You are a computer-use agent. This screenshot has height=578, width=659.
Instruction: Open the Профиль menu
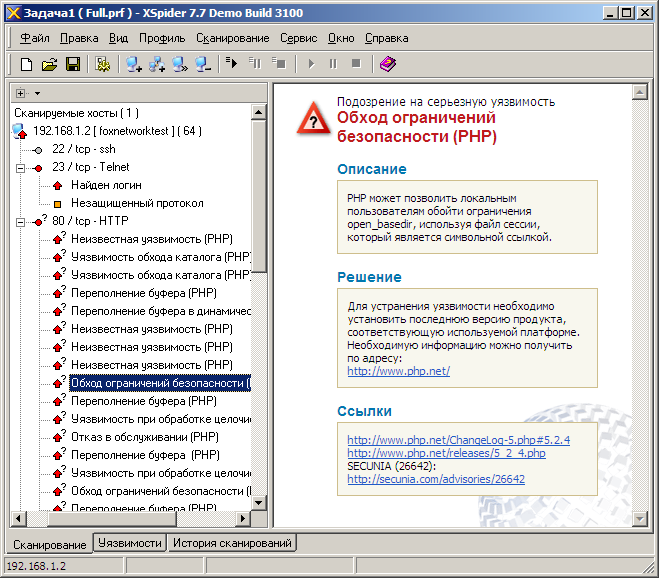[x=162, y=38]
